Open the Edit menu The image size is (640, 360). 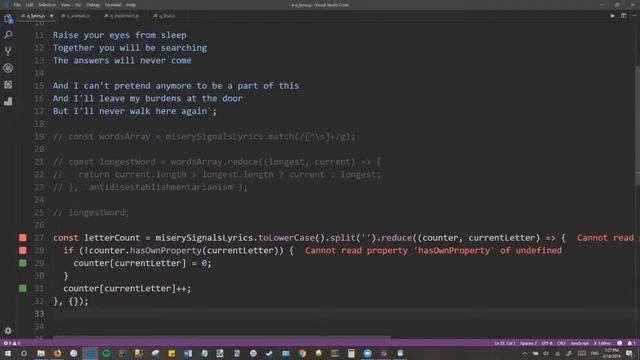[29, 5]
